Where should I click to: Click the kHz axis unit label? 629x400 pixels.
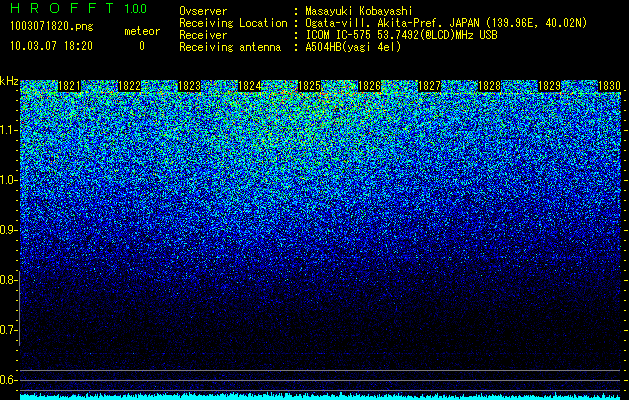(x=9, y=81)
